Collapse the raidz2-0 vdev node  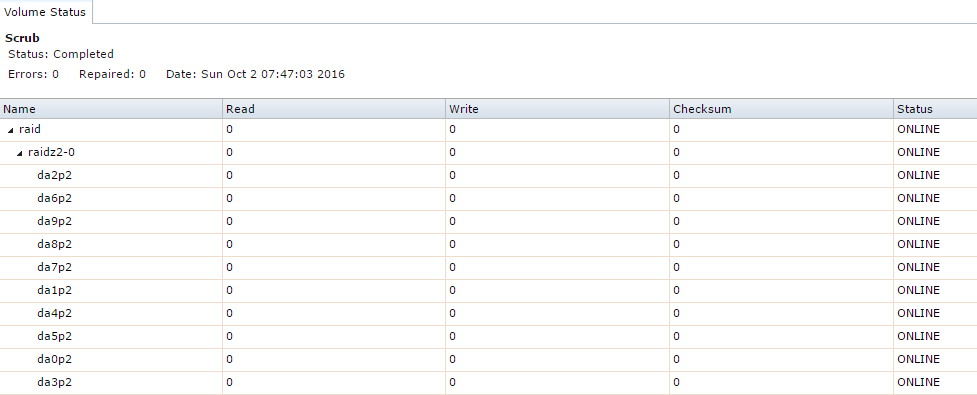point(20,153)
